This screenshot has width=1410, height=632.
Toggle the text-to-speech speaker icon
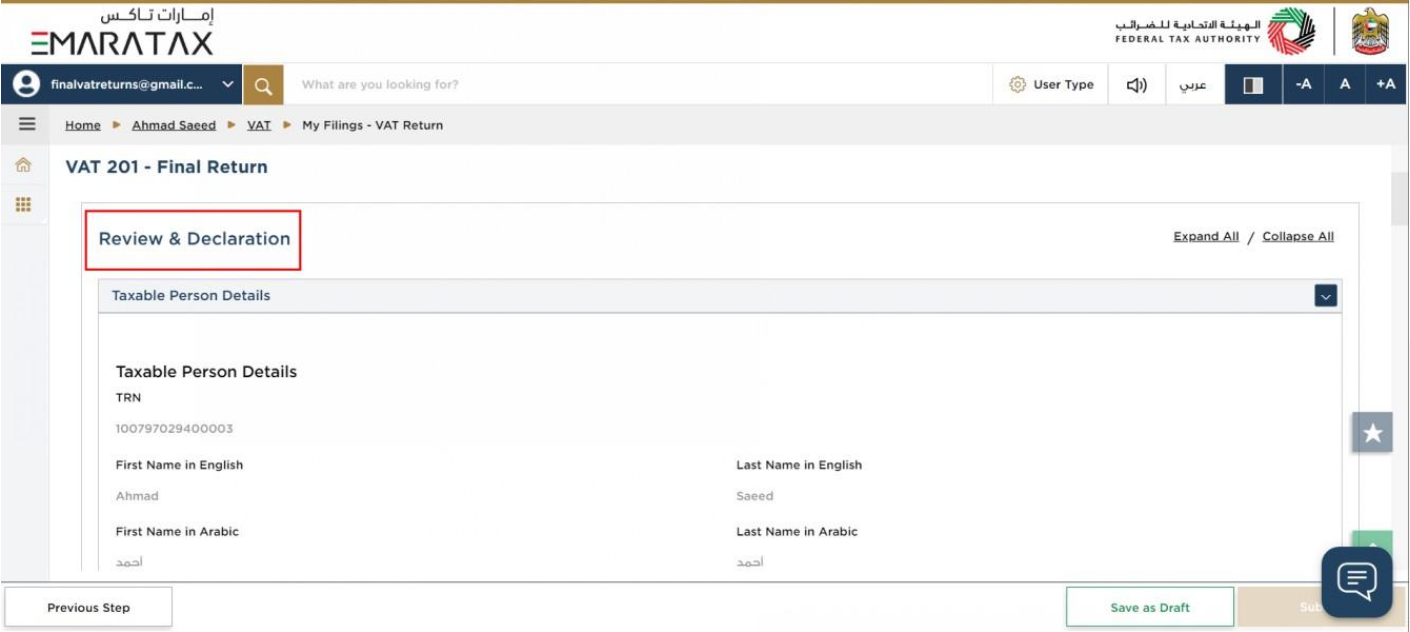[1137, 85]
